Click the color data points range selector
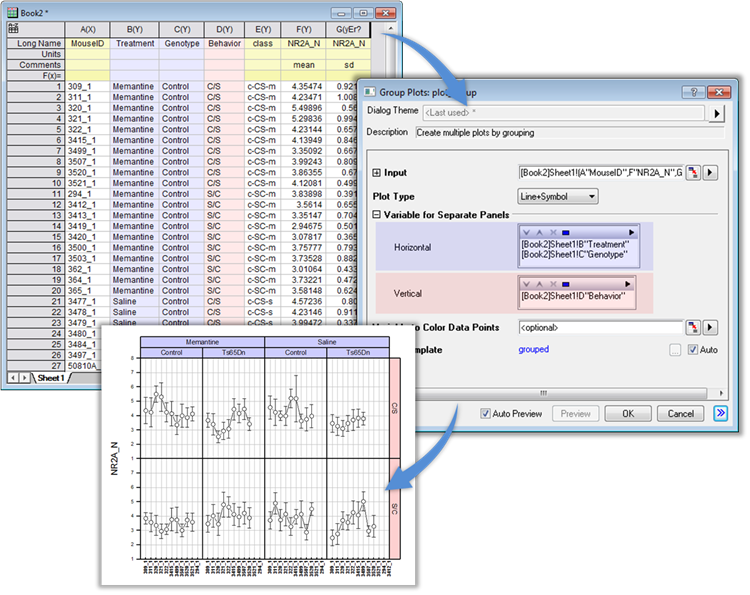 pos(691,327)
